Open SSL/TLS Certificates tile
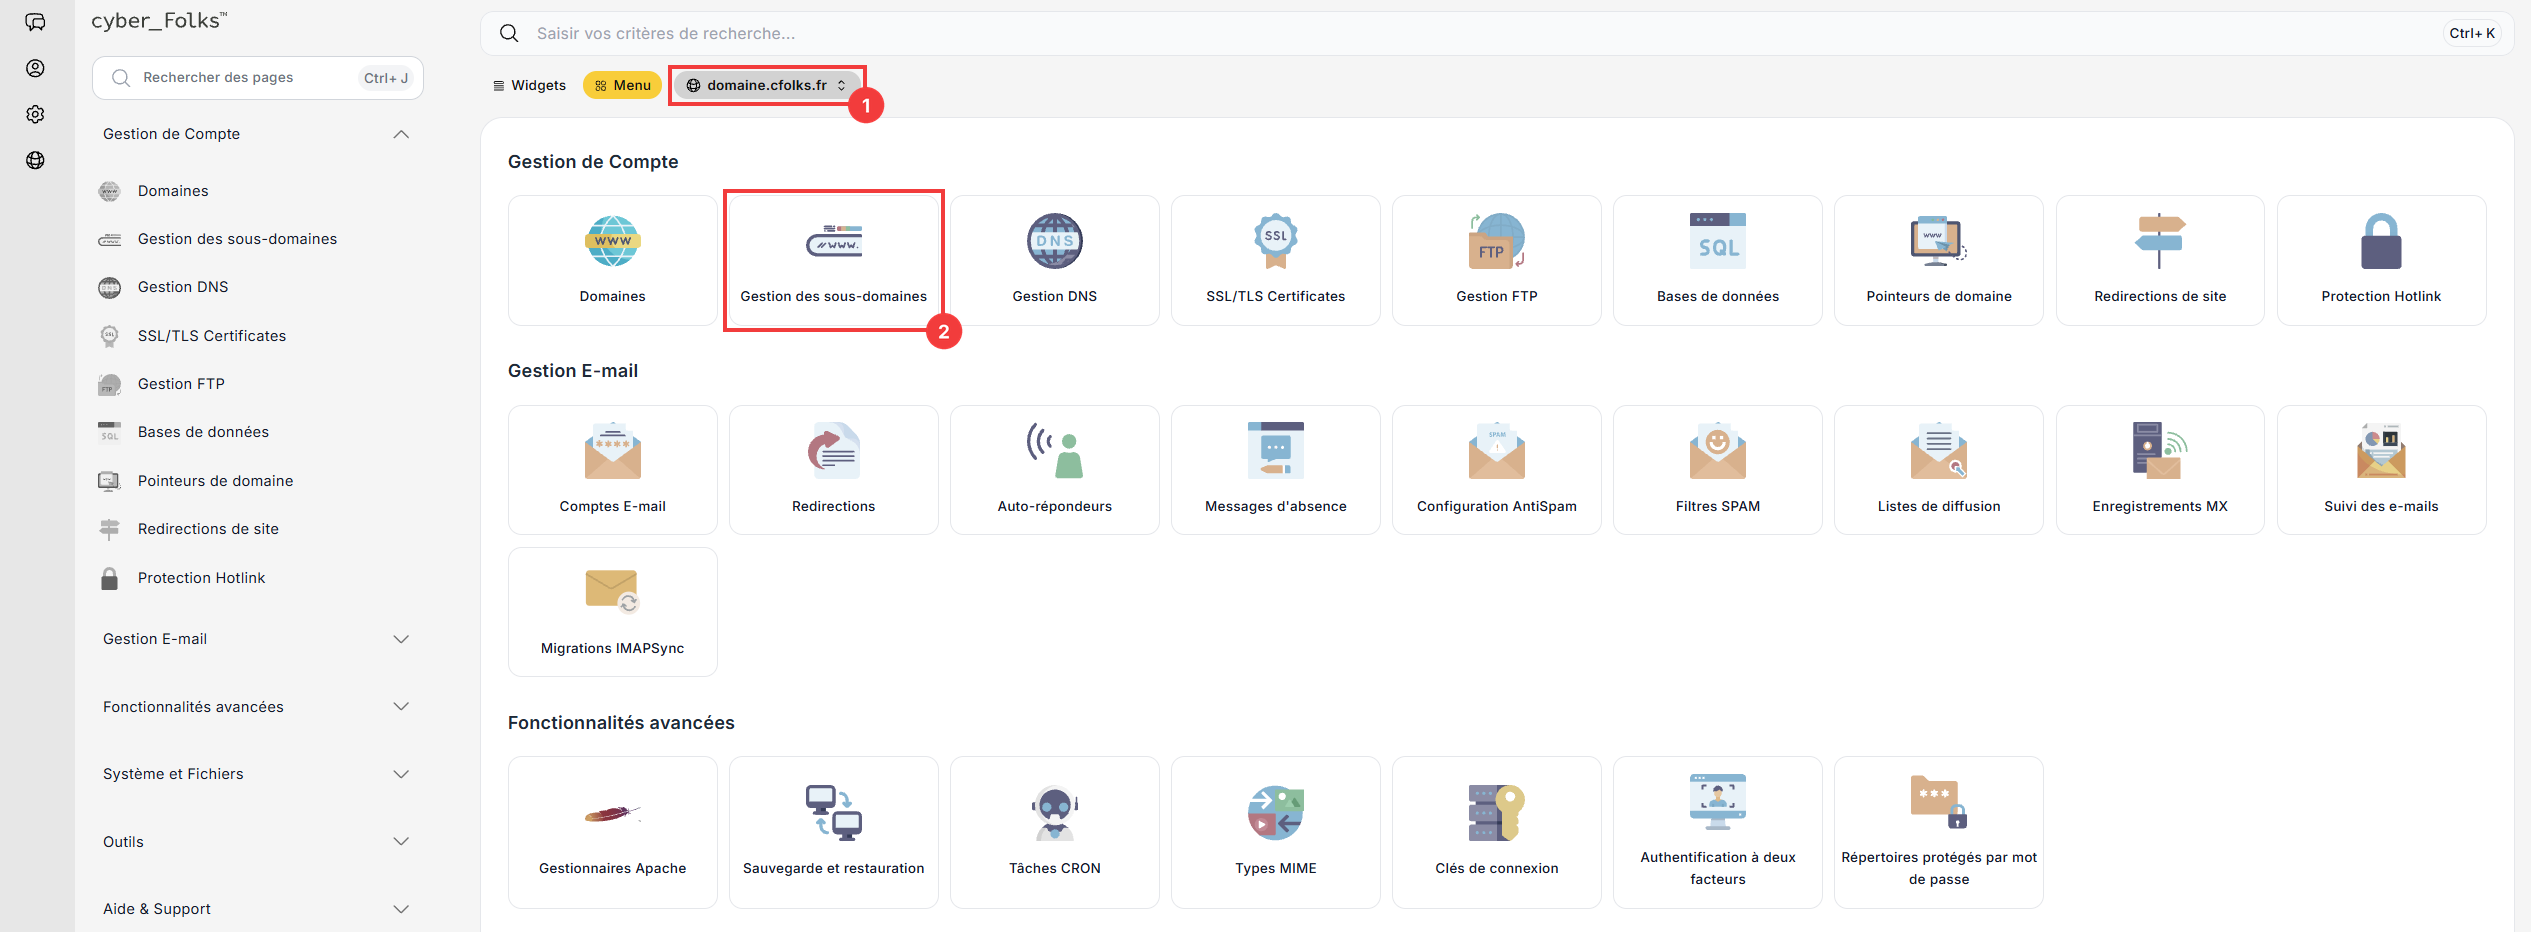The image size is (2531, 932). 1275,260
